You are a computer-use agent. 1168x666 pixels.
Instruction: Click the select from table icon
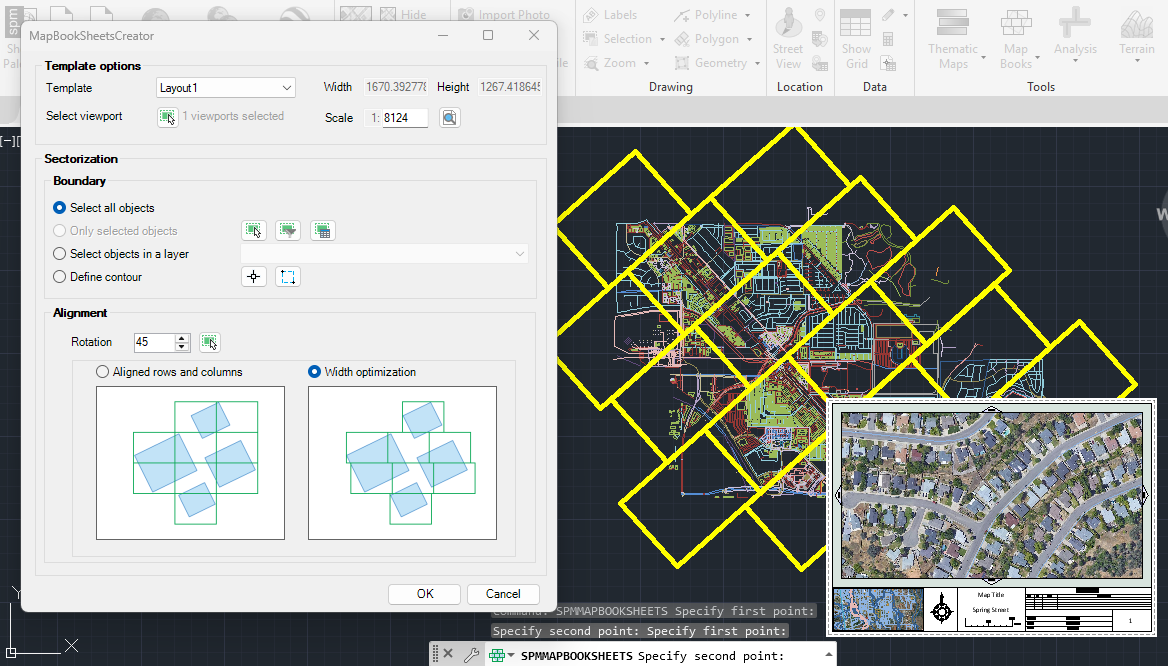322,231
